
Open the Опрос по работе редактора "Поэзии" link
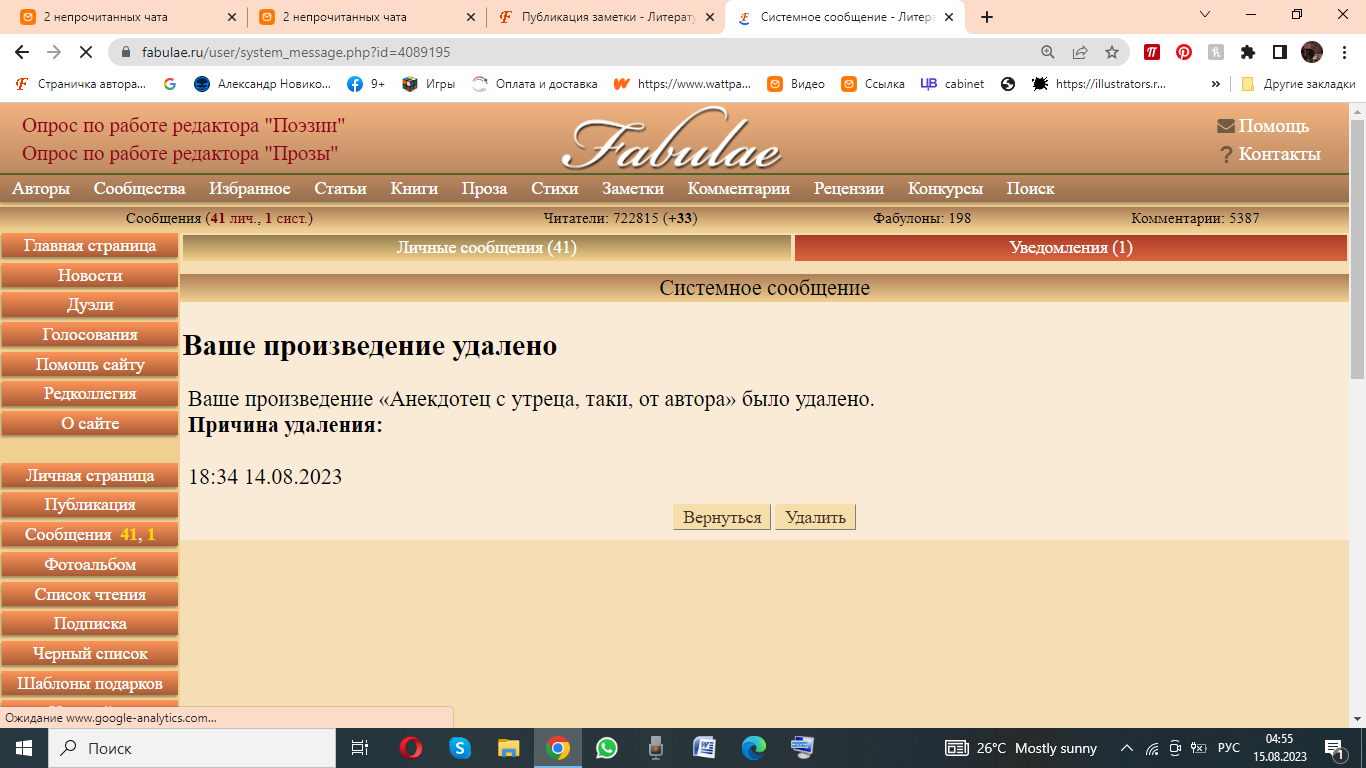pyautogui.click(x=184, y=125)
